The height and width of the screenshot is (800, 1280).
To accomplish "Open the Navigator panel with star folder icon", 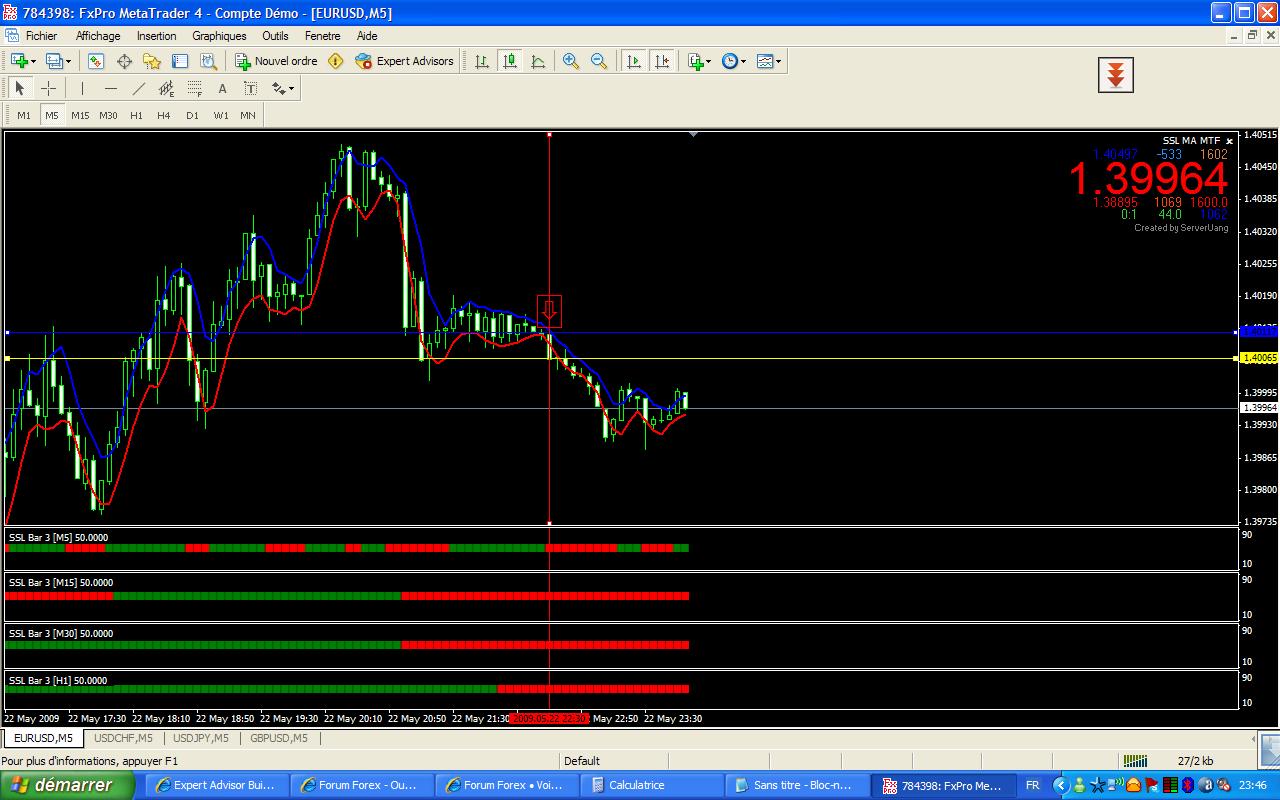I will click(x=152, y=61).
